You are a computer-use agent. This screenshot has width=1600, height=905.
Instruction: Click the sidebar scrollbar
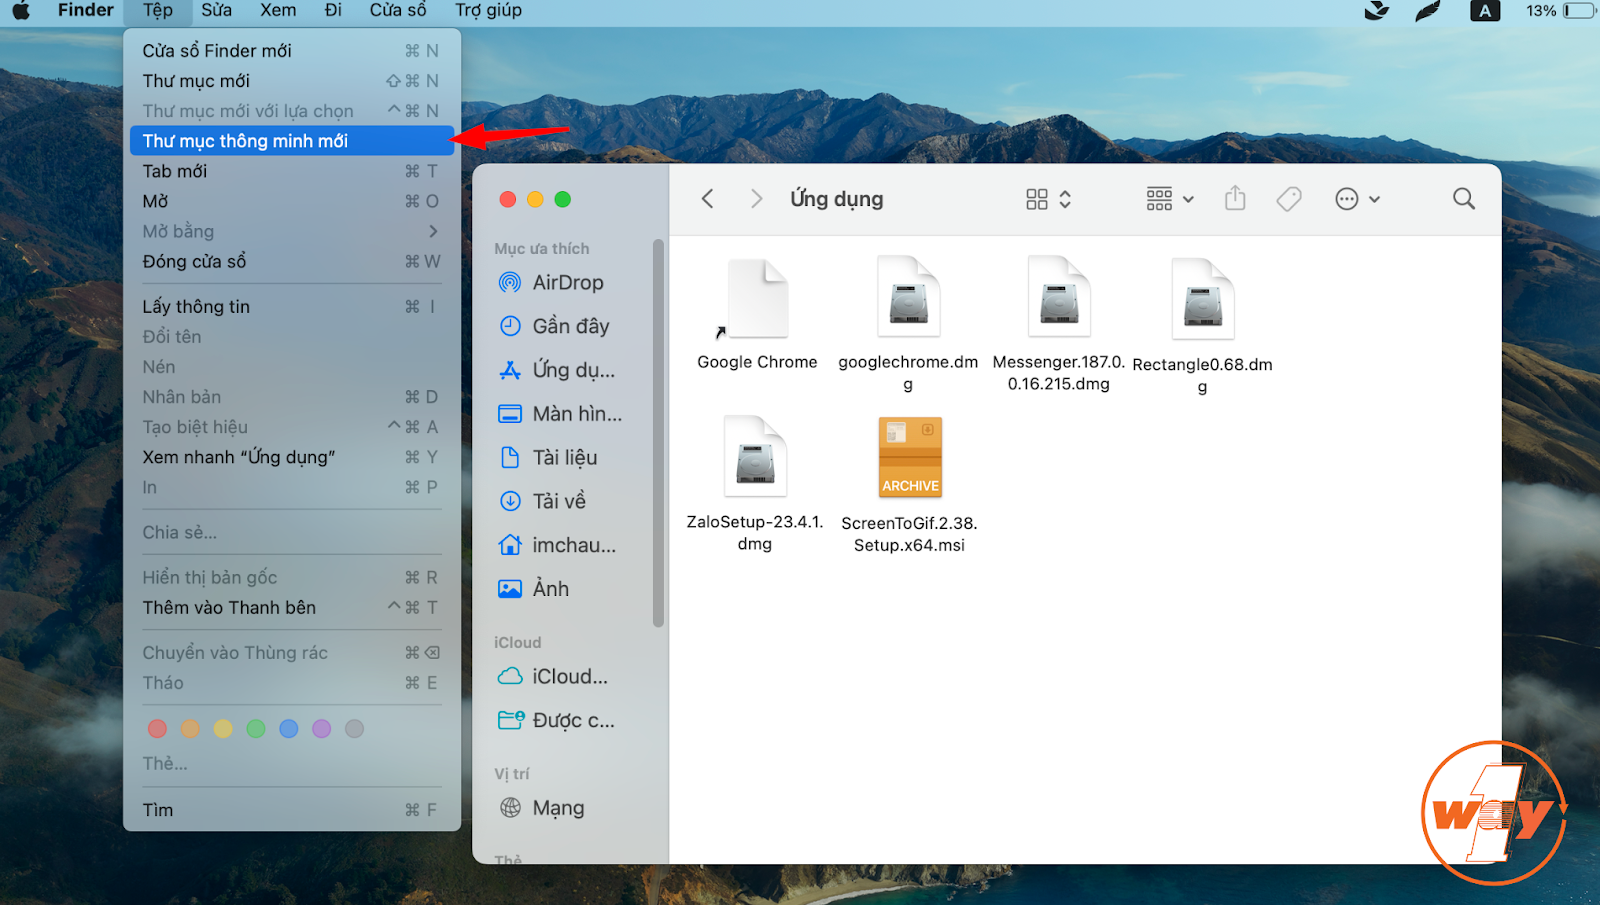click(658, 433)
